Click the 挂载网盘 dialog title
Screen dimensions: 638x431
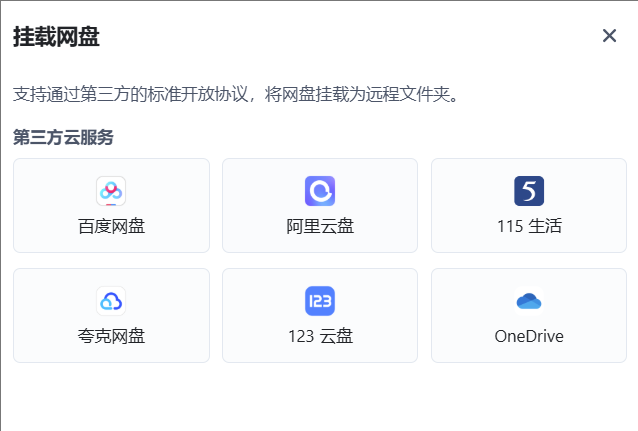click(56, 37)
